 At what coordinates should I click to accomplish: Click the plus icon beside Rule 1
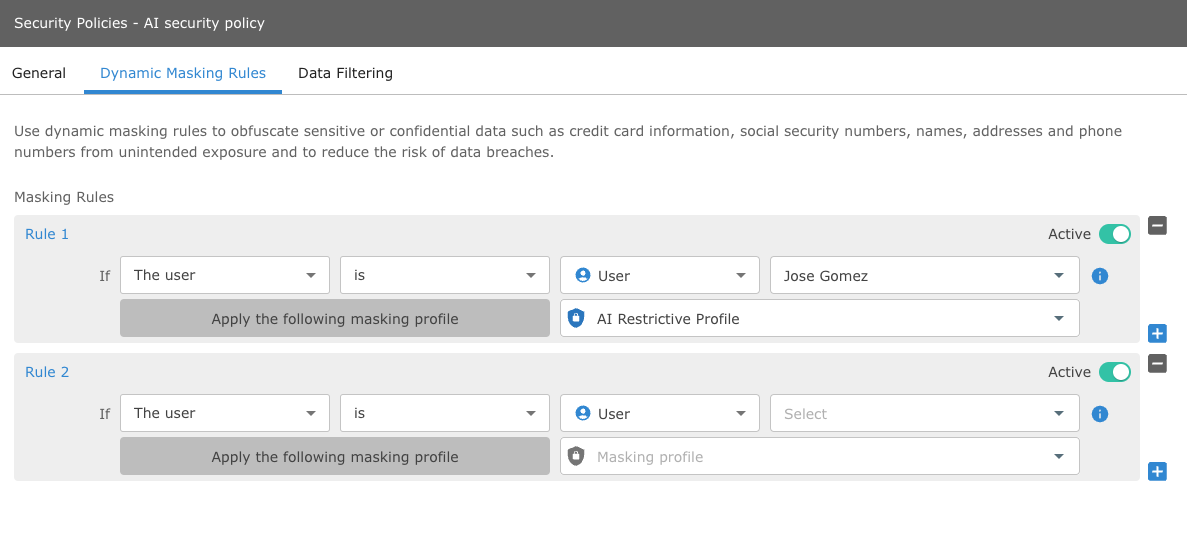(x=1157, y=334)
